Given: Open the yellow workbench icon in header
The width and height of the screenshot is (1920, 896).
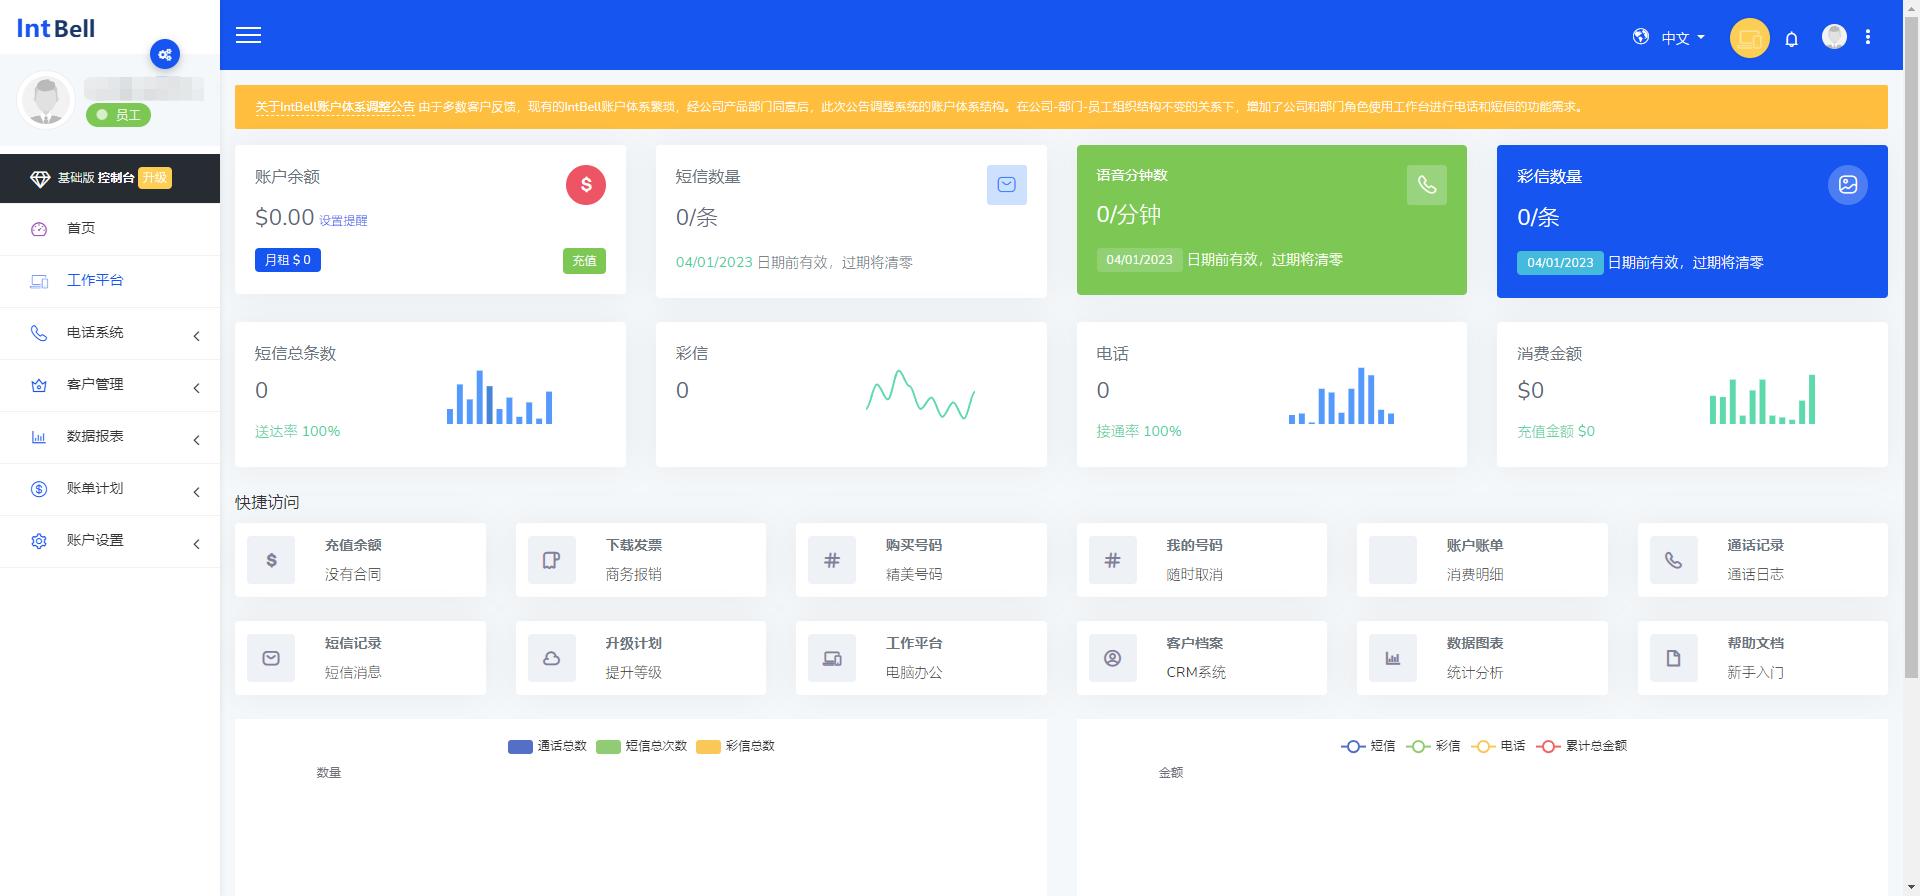Looking at the screenshot, I should (x=1749, y=38).
